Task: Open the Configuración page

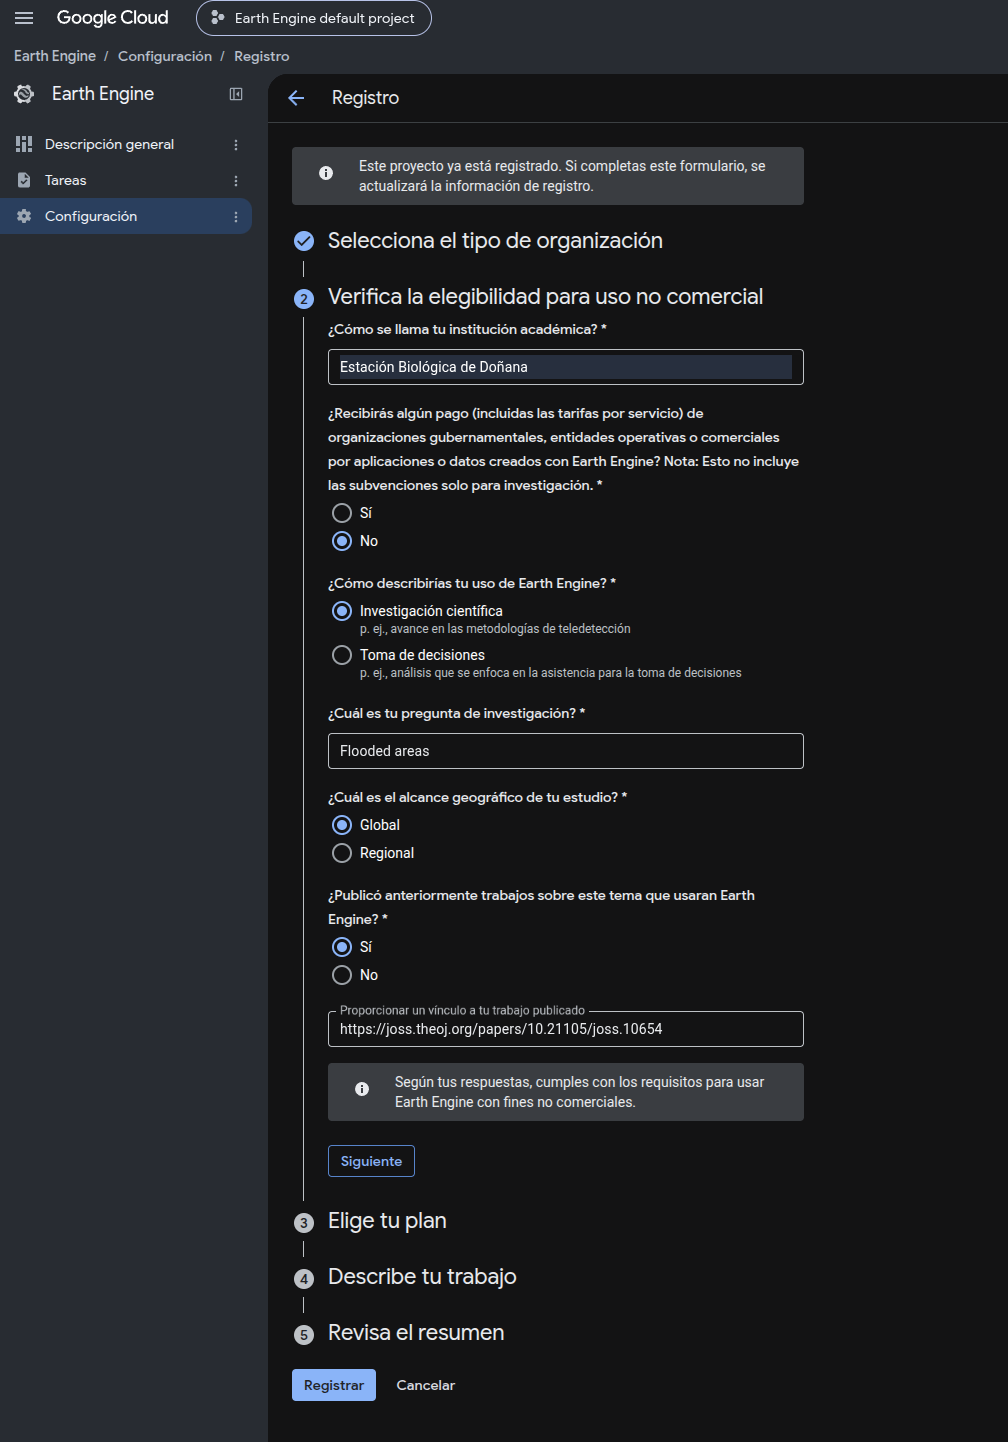Action: click(91, 216)
